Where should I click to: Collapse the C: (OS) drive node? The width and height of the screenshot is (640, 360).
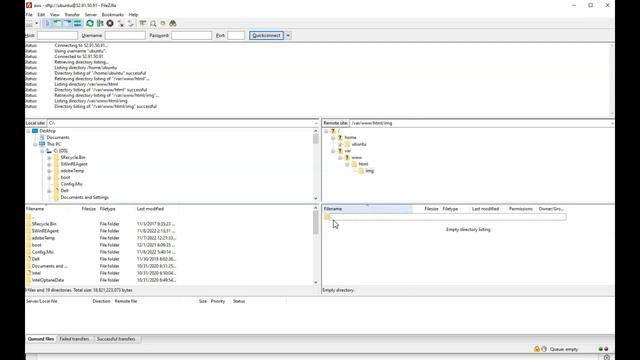click(x=42, y=151)
